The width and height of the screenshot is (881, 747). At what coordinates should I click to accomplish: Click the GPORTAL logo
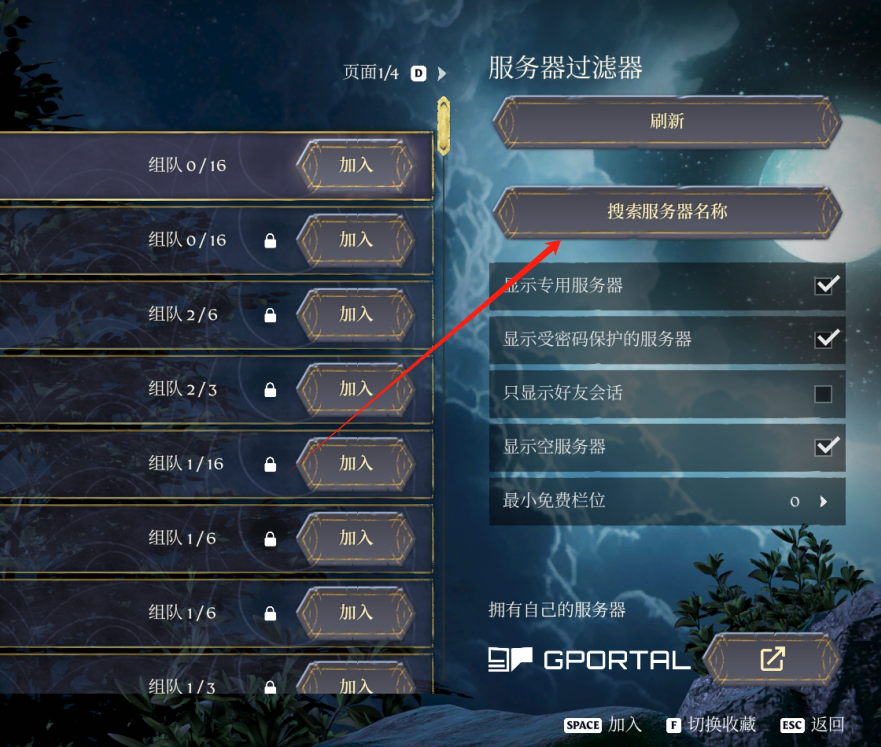589,659
